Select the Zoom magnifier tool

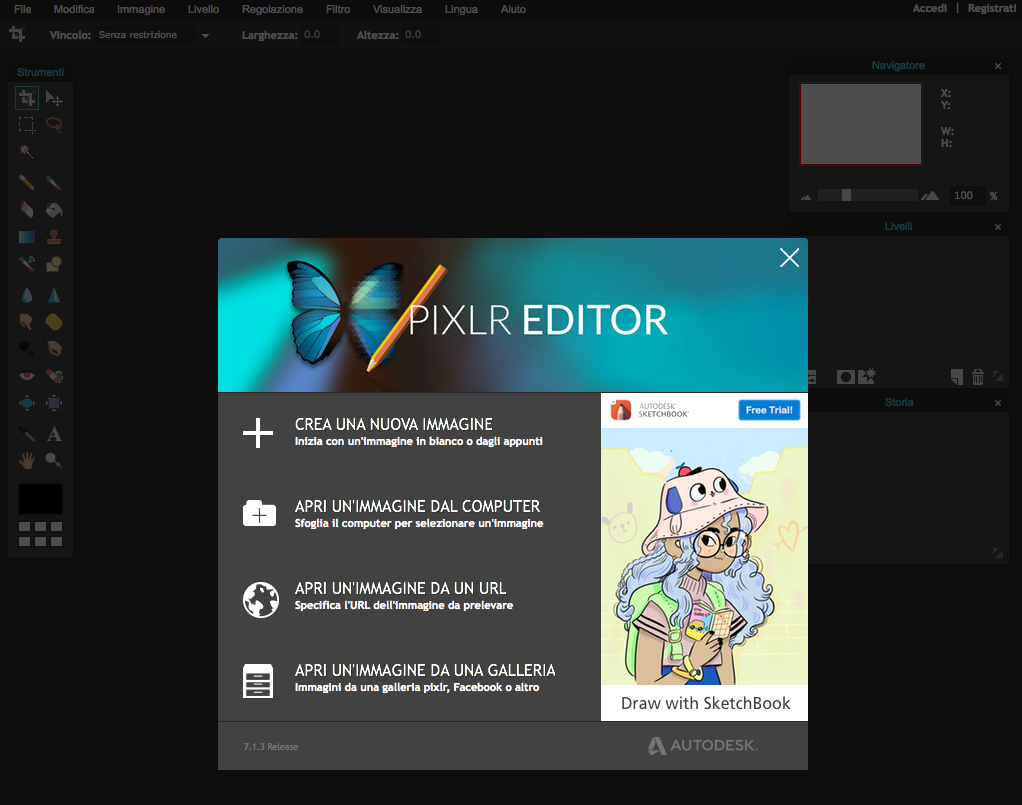[54, 461]
